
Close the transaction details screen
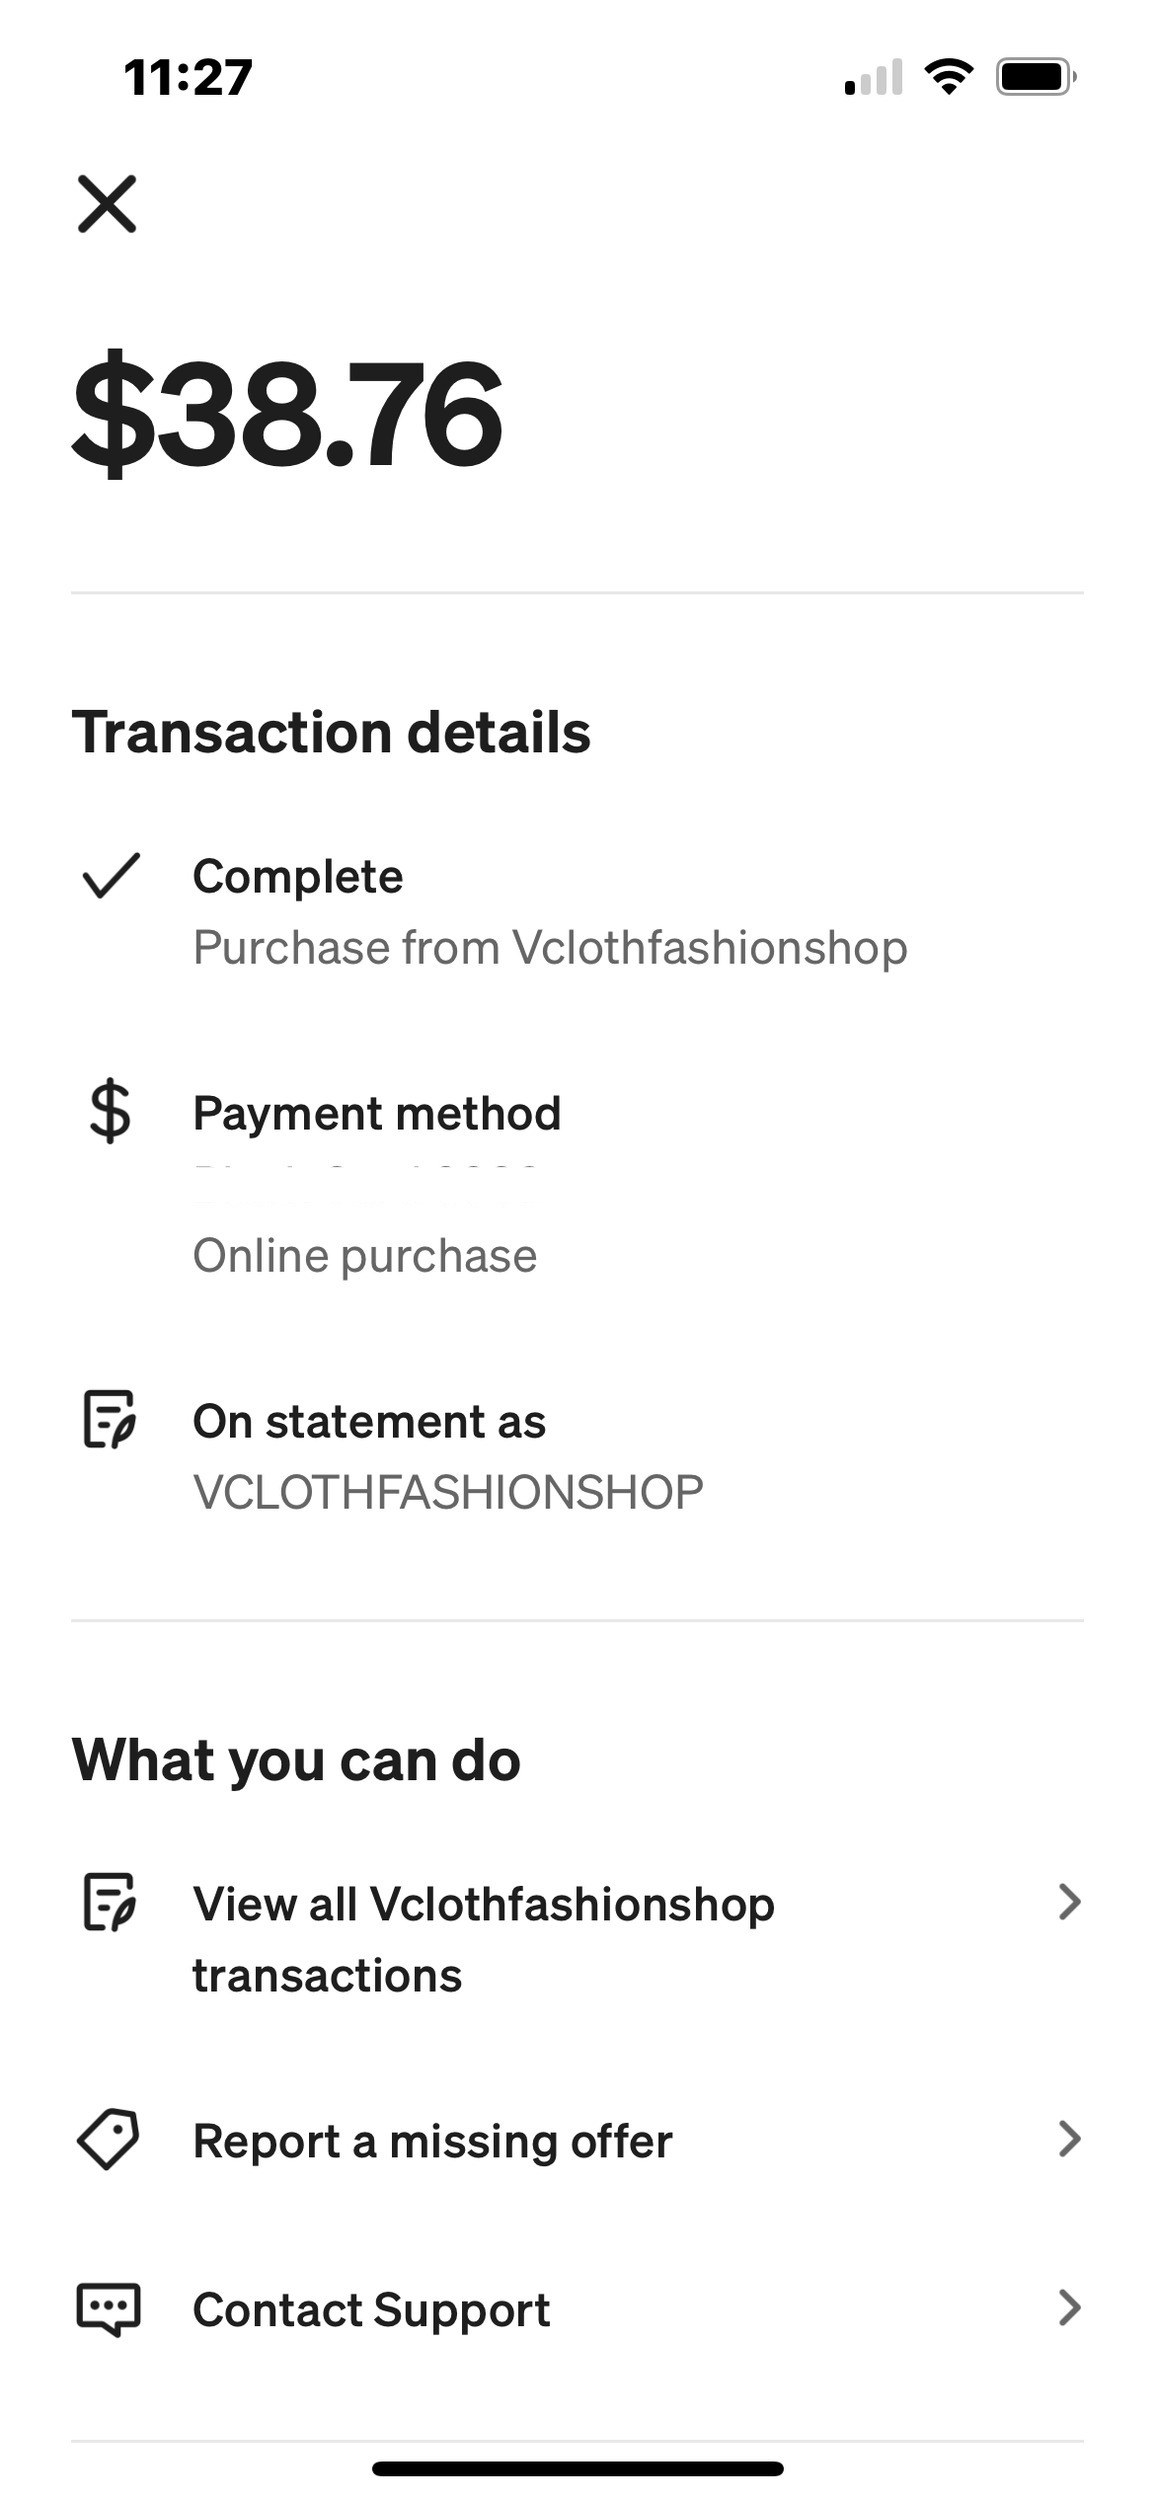(x=107, y=204)
